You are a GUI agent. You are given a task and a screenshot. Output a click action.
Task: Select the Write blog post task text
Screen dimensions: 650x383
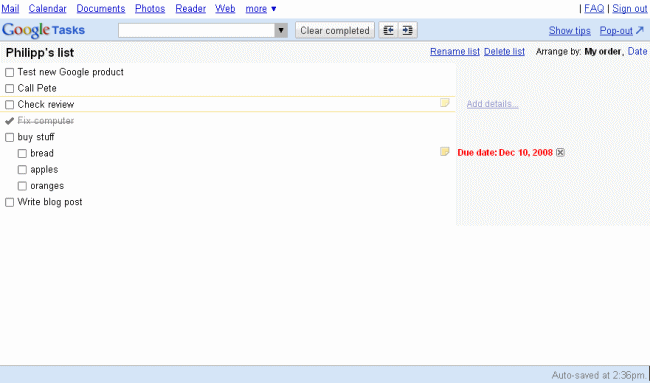click(x=50, y=202)
